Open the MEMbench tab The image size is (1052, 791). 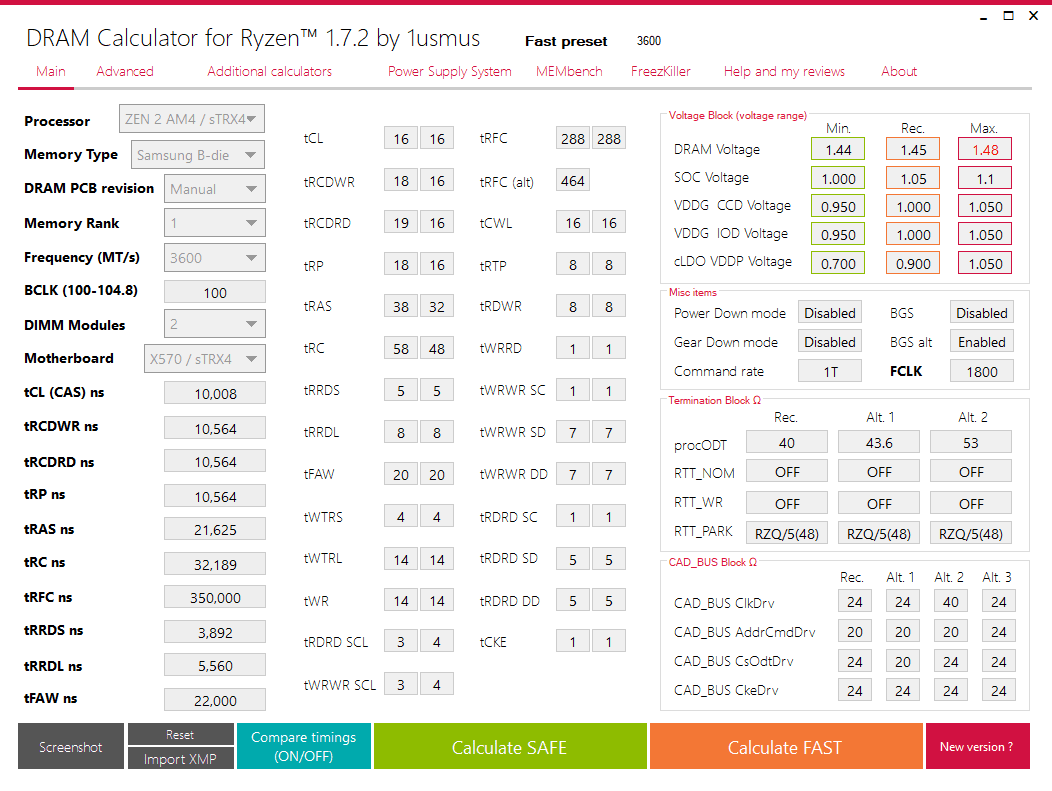[x=569, y=71]
